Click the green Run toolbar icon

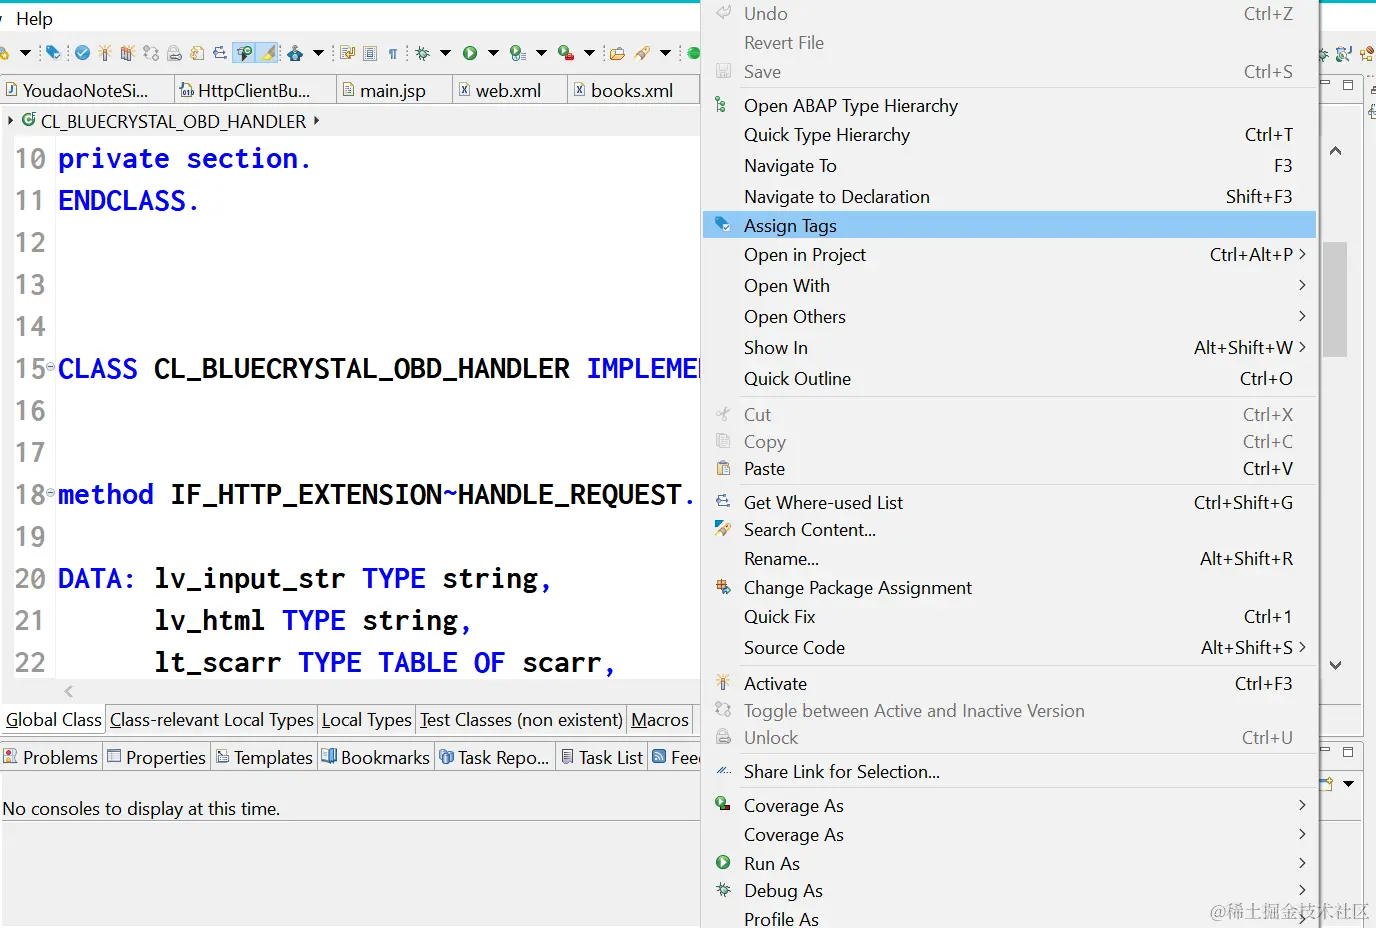click(x=469, y=53)
